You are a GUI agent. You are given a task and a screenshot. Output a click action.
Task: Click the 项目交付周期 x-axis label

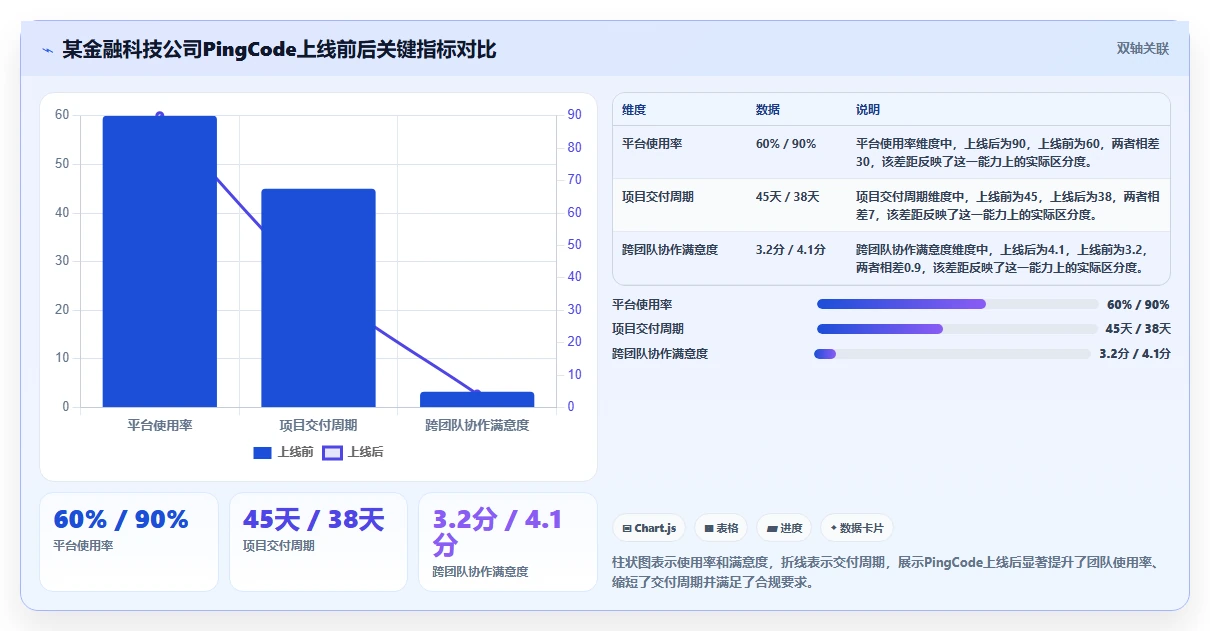pyautogui.click(x=318, y=425)
